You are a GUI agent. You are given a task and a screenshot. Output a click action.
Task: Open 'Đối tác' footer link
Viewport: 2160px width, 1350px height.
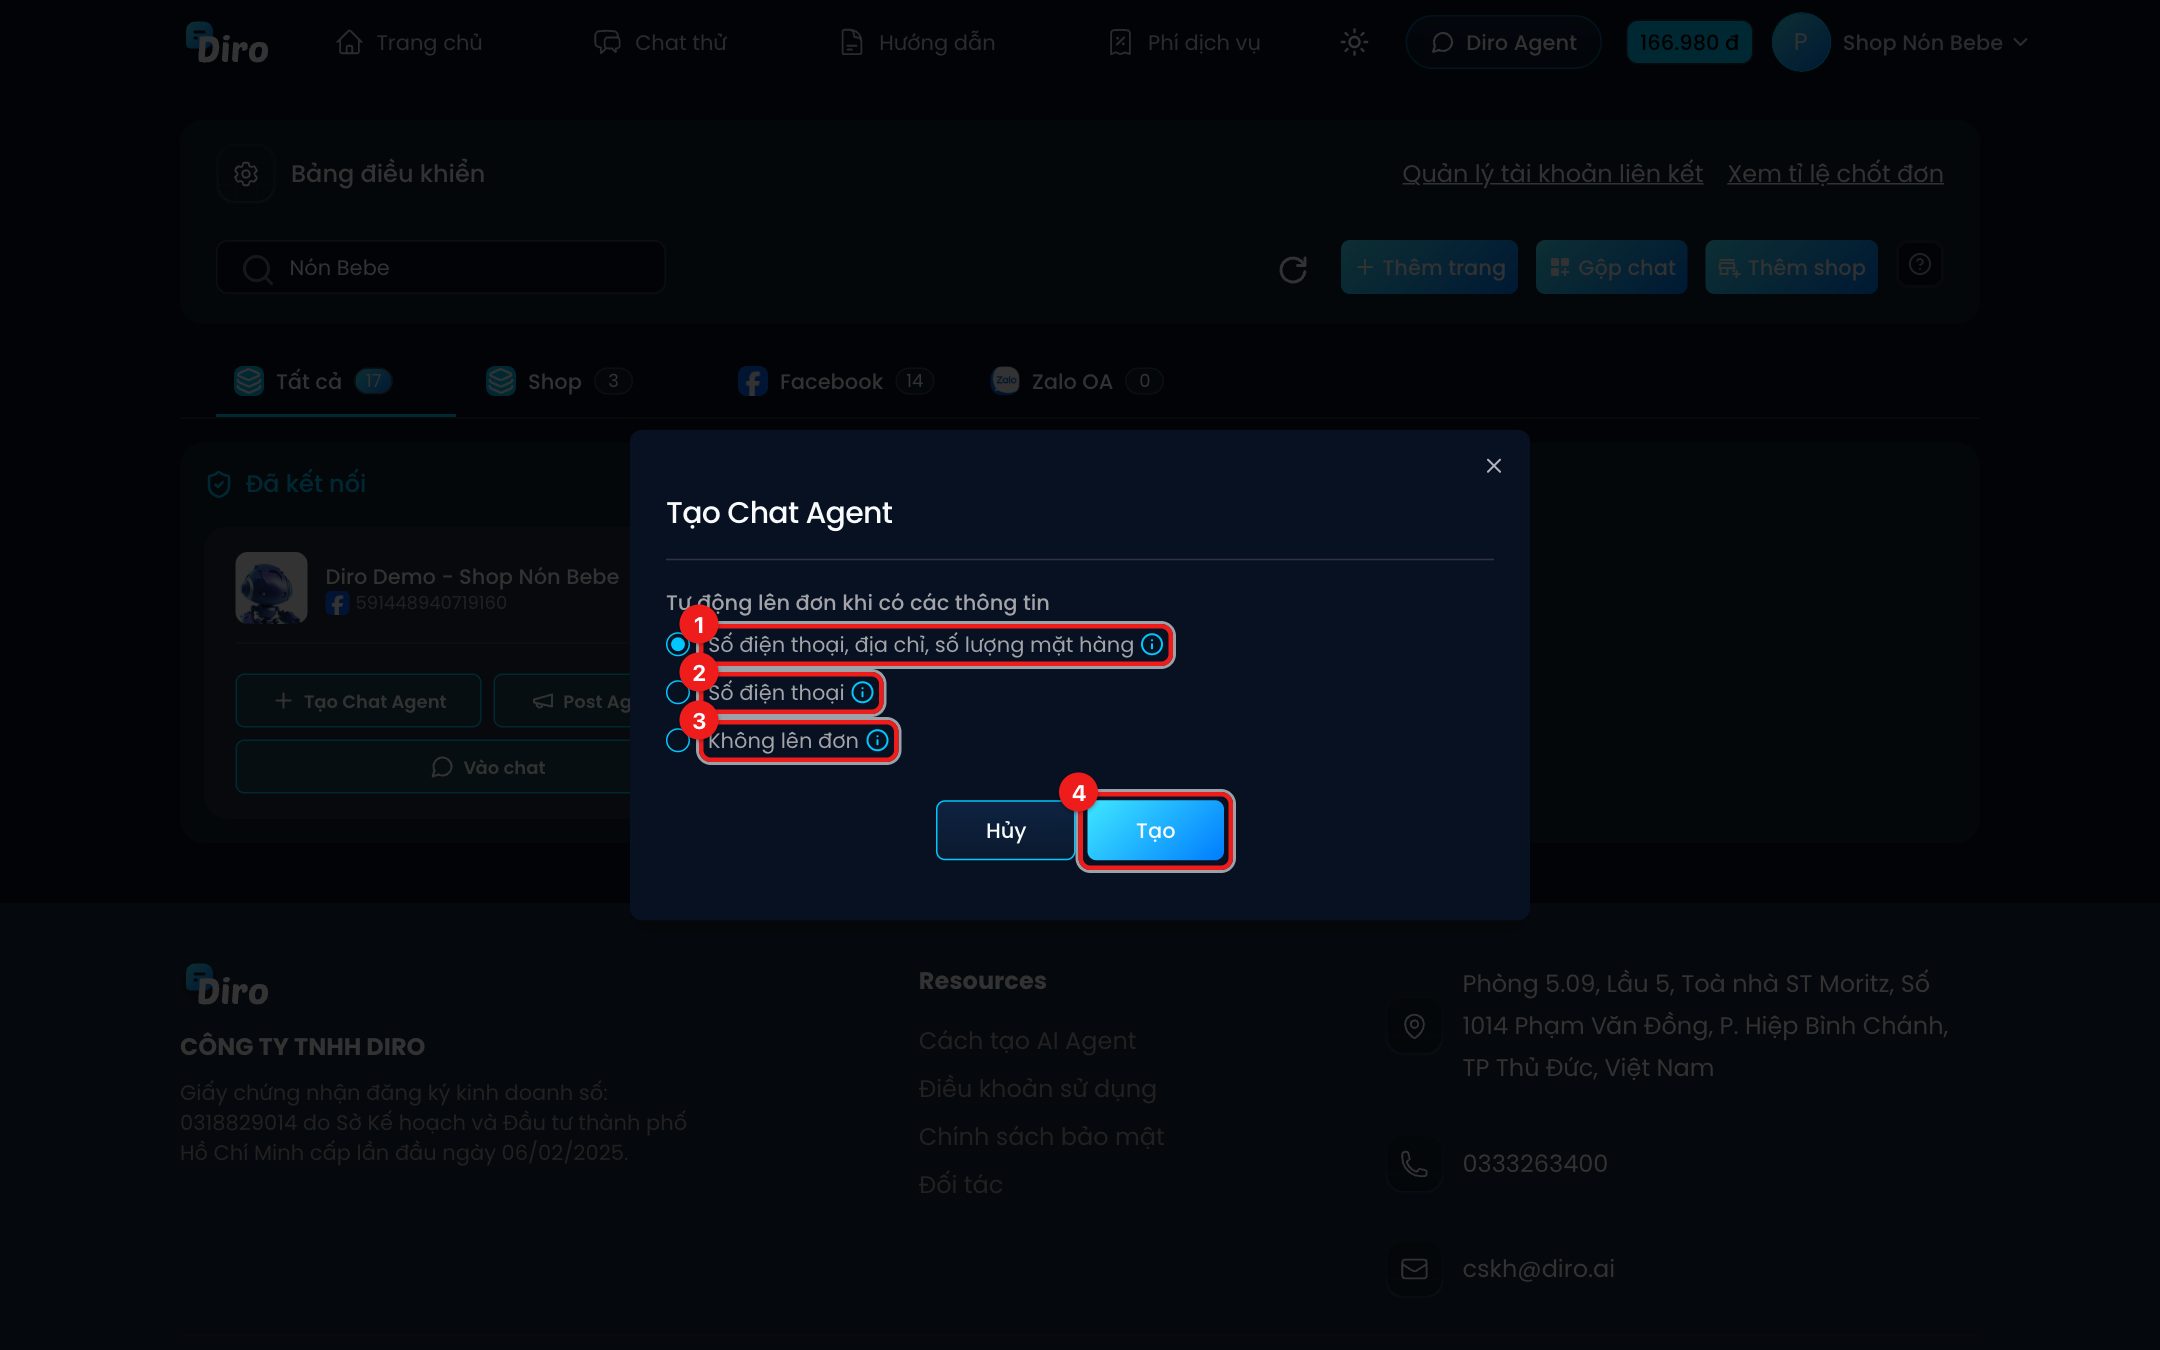pyautogui.click(x=960, y=1185)
